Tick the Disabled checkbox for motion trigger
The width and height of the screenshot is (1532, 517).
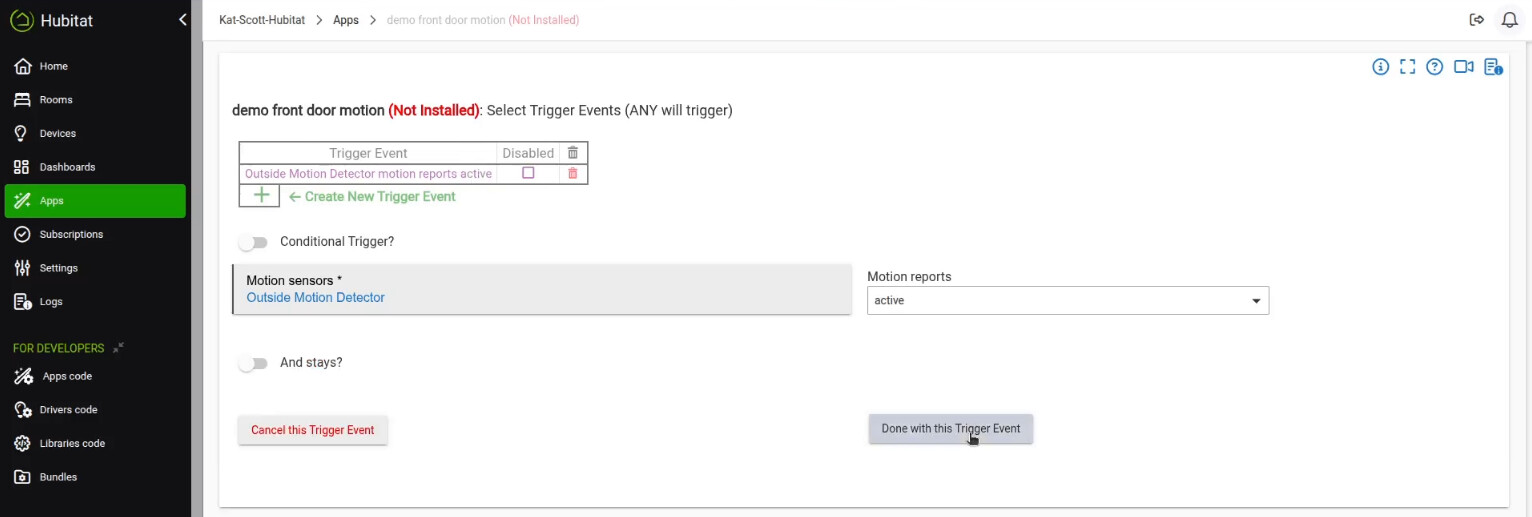(x=528, y=173)
